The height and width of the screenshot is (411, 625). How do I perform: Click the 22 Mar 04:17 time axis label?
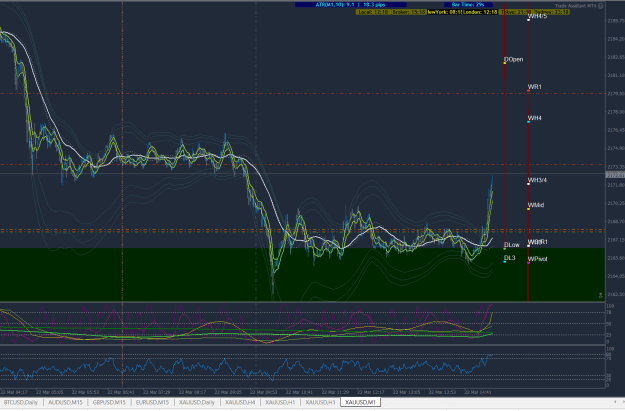[16, 392]
